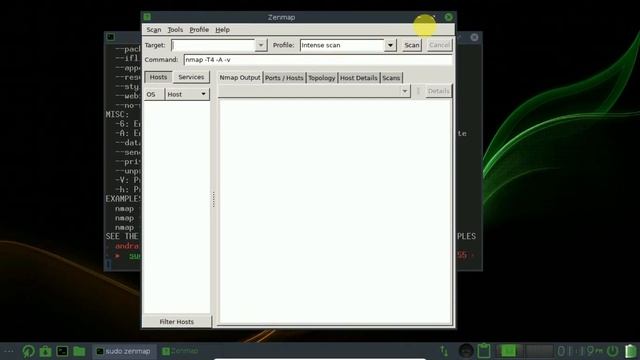Switch to sudo zenmap taskbar entry
640x360 pixels.
point(123,351)
